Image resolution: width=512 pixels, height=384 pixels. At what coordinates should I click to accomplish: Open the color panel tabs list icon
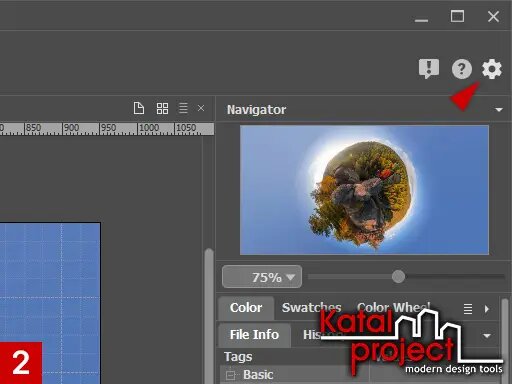point(468,309)
